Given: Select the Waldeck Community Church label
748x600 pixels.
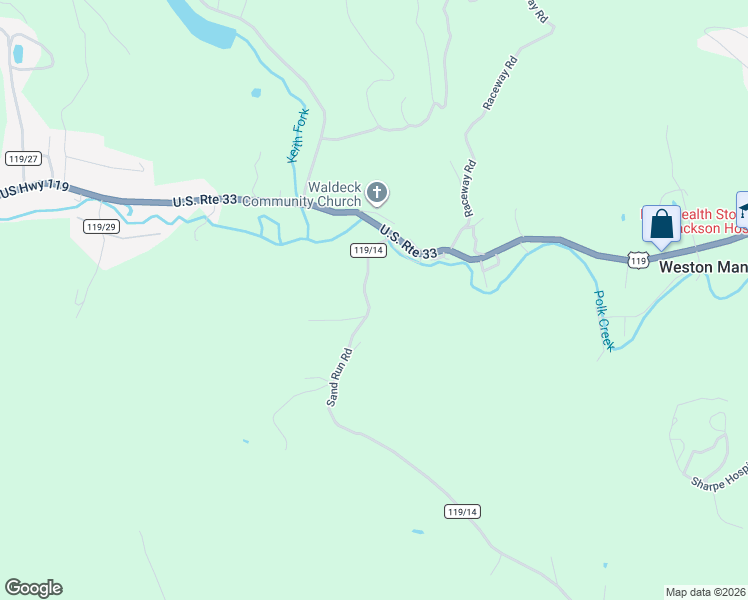Looking at the screenshot, I should pyautogui.click(x=302, y=194).
